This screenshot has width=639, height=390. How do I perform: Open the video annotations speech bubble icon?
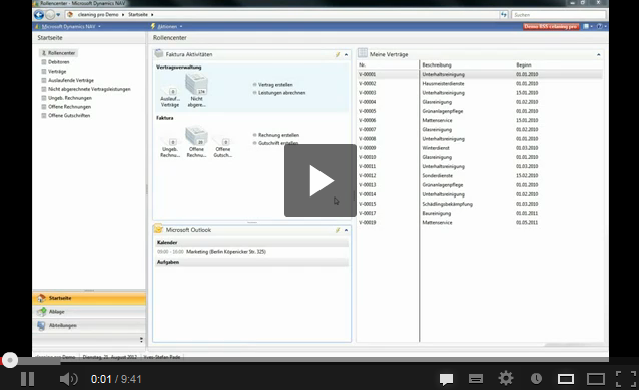coord(446,379)
